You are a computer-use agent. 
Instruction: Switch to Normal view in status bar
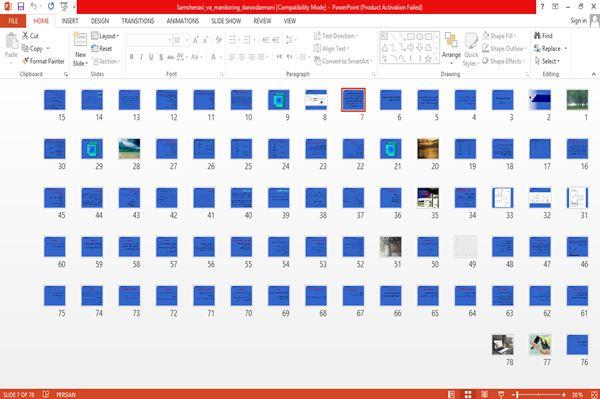click(x=452, y=394)
